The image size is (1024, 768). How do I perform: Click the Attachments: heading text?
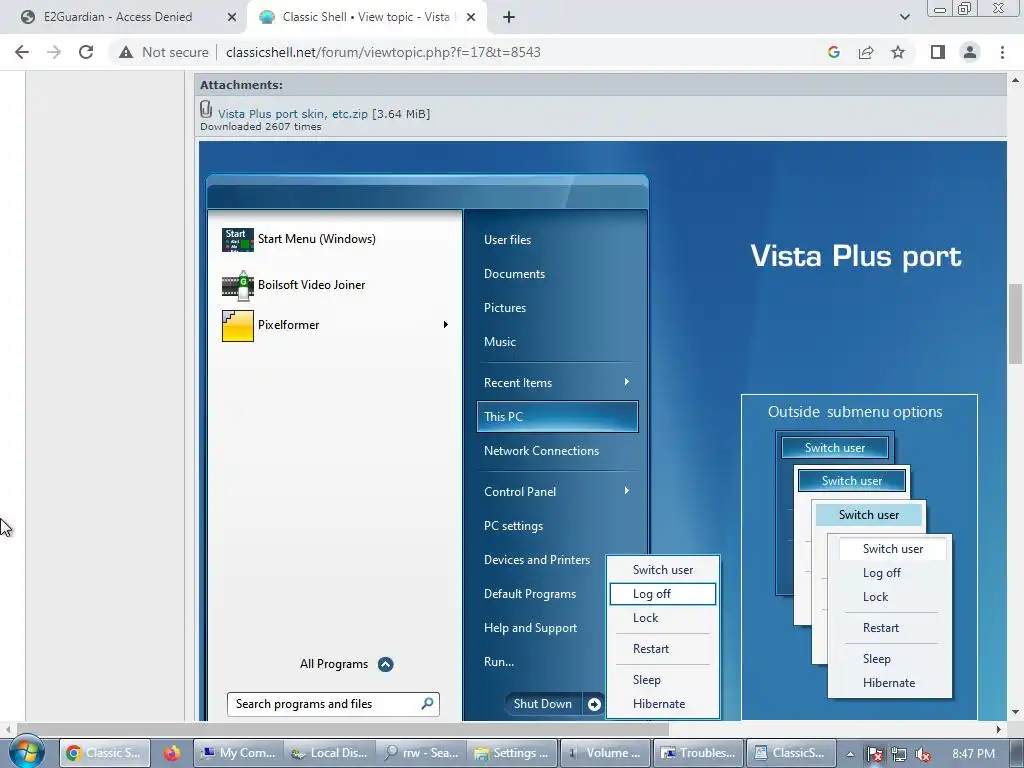[241, 85]
